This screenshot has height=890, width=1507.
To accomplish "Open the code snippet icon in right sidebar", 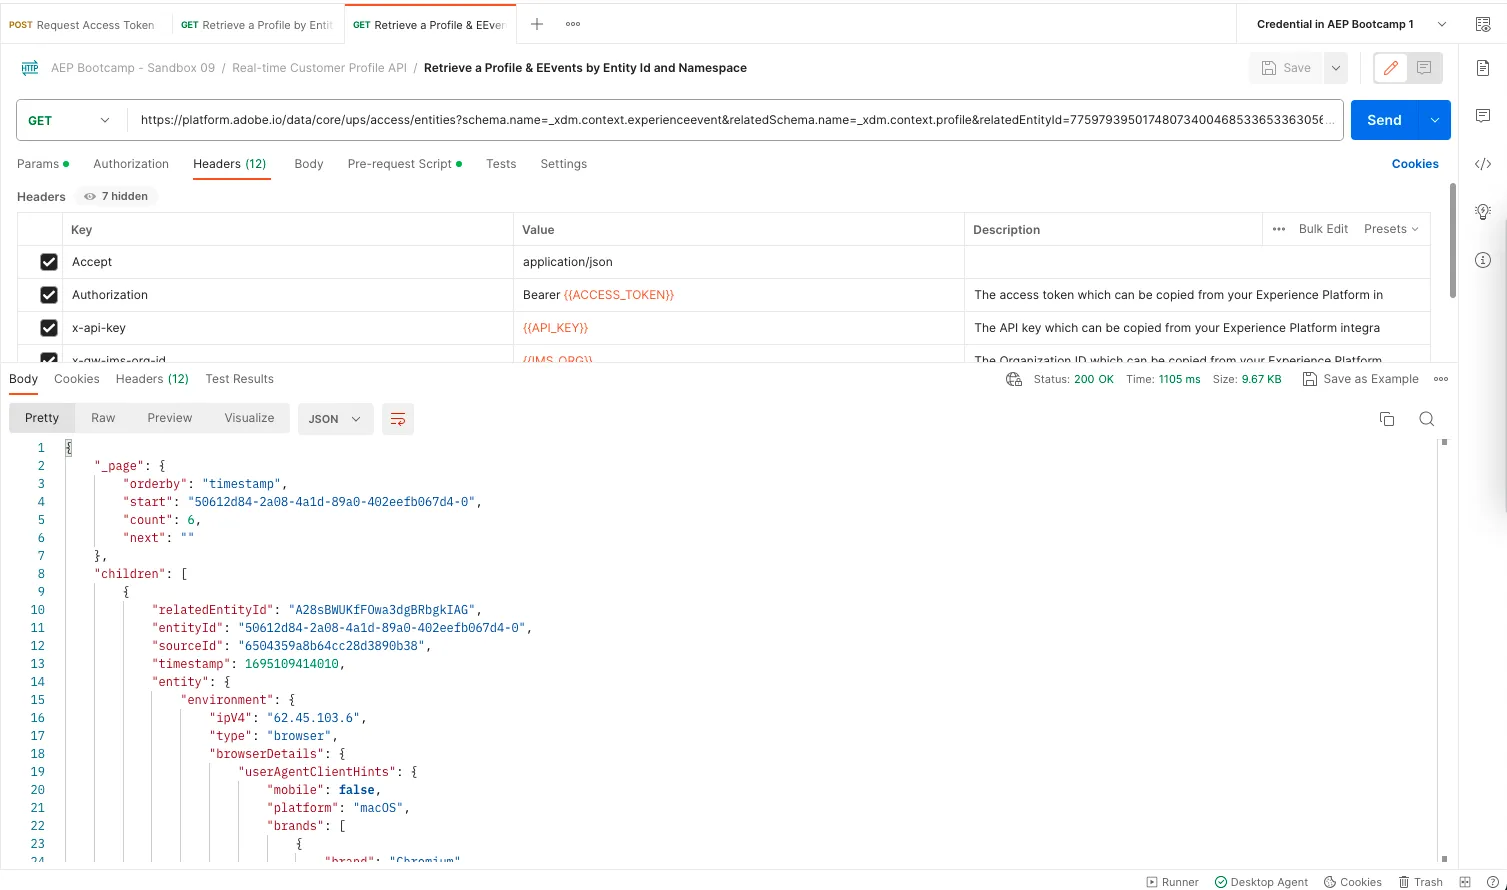I will point(1483,164).
